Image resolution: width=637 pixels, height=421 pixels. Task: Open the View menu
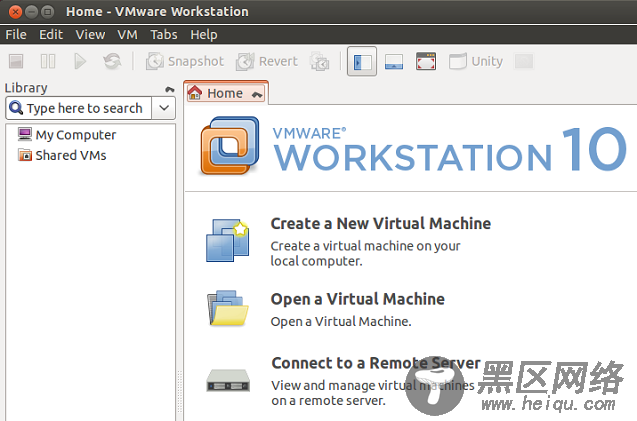pyautogui.click(x=90, y=35)
